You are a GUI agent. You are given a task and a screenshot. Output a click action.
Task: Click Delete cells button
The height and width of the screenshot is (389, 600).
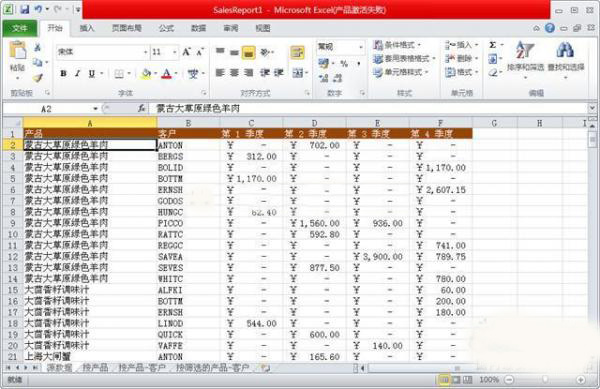click(x=461, y=59)
